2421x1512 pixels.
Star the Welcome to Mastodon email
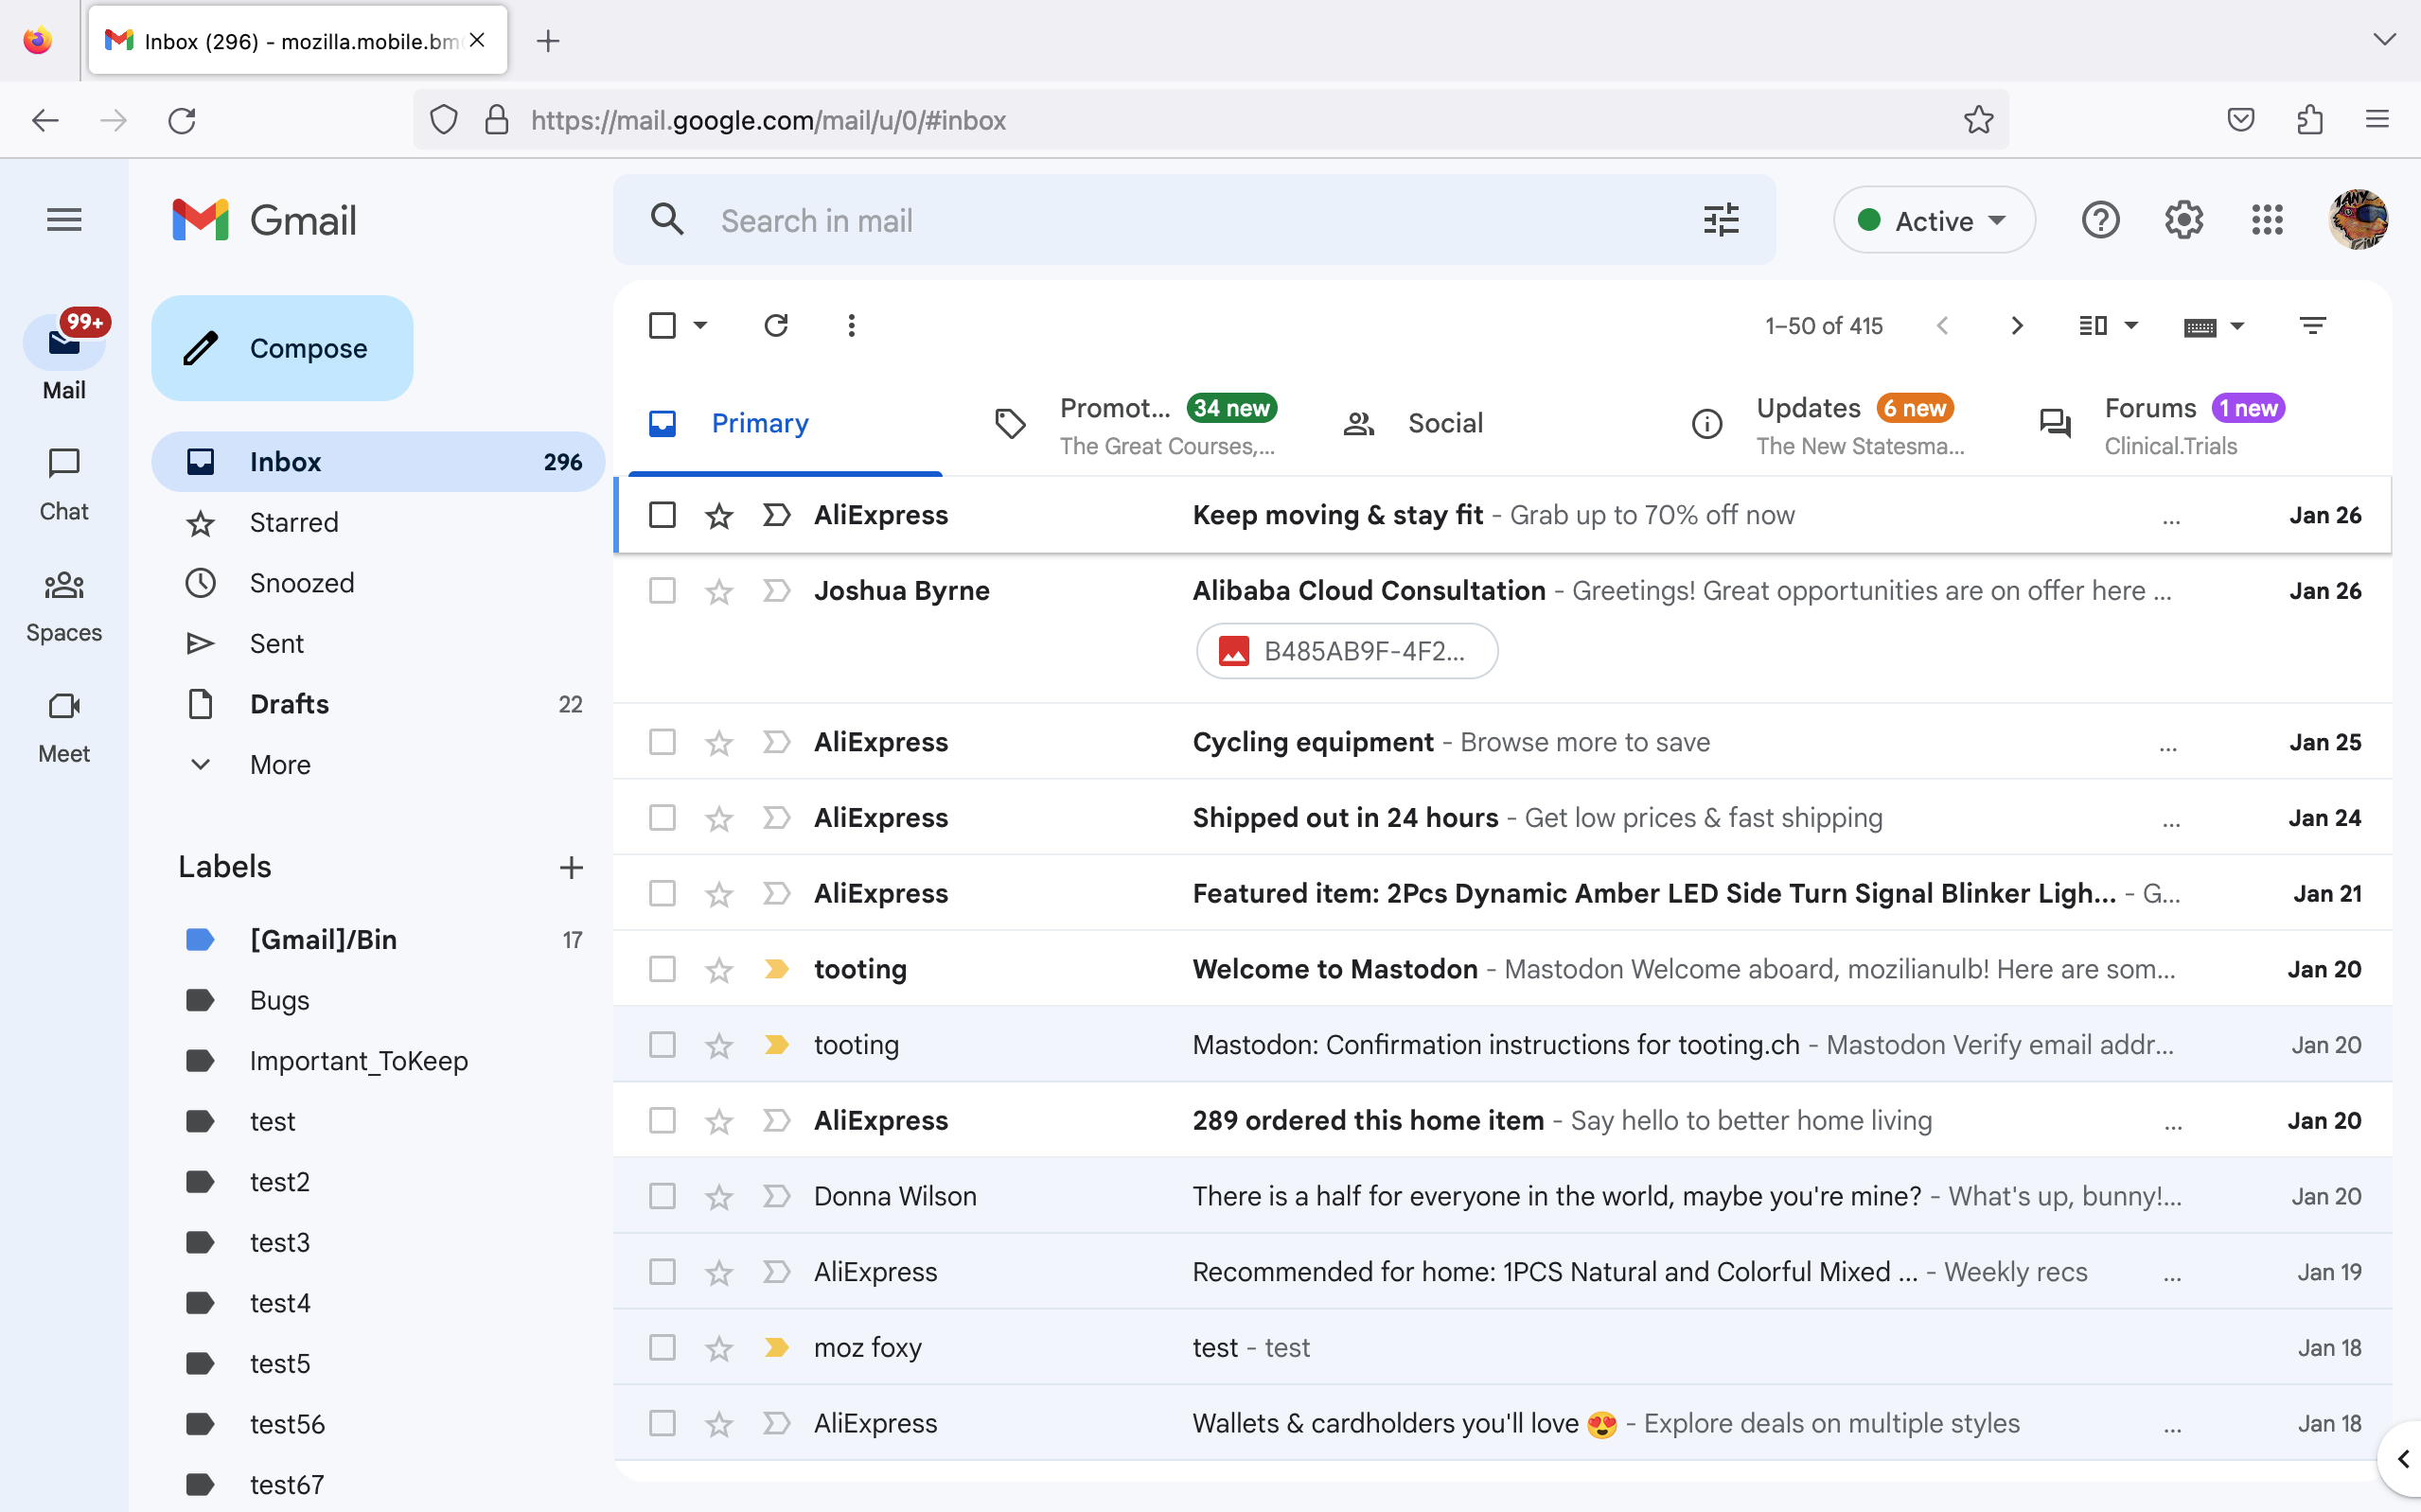[719, 968]
